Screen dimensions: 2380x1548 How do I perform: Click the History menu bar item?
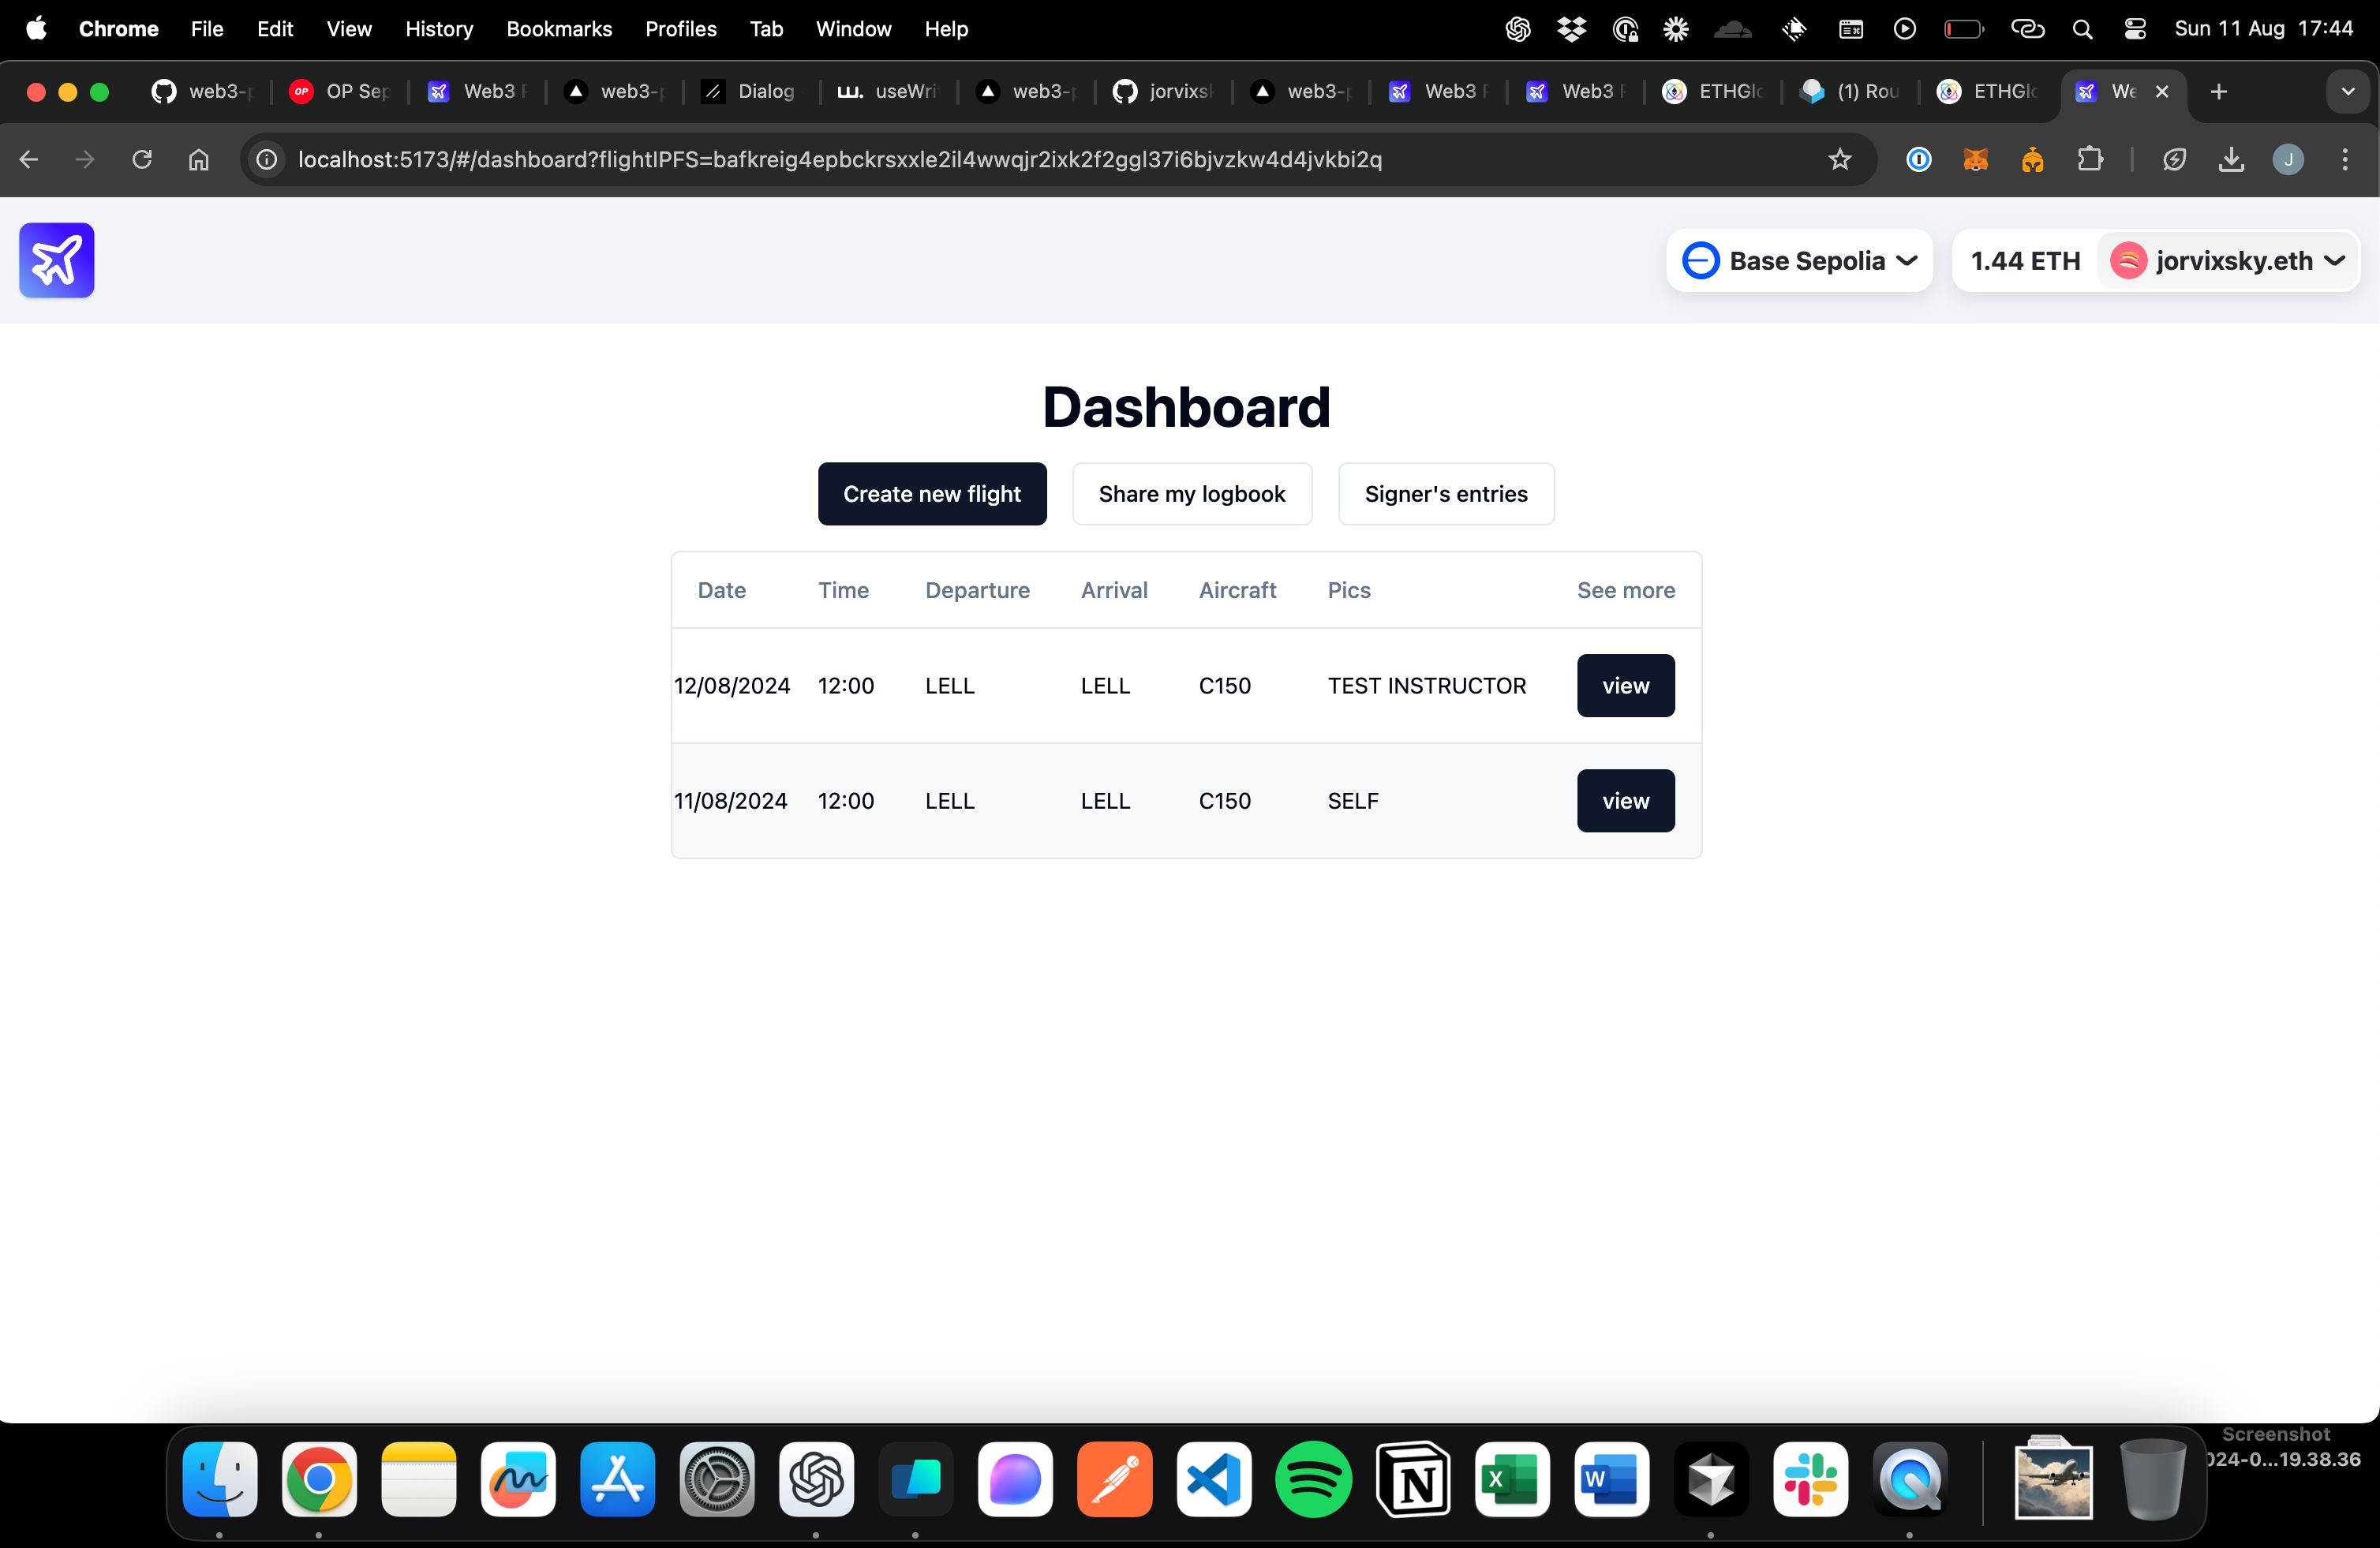(439, 28)
